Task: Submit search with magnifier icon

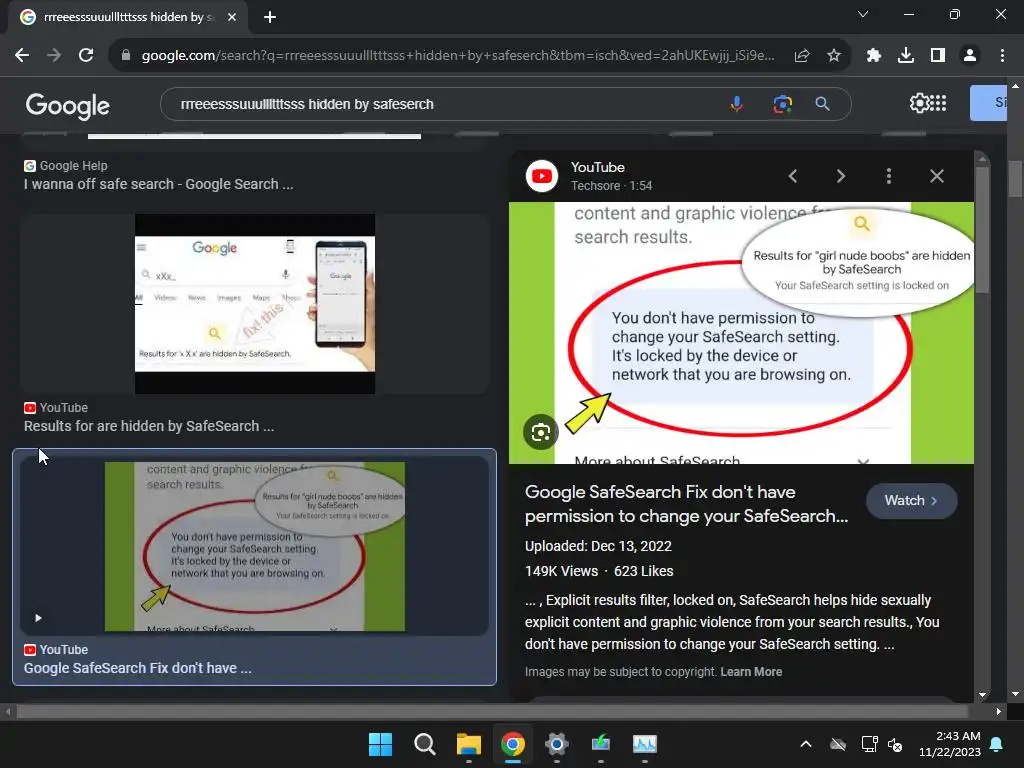Action: (x=823, y=104)
